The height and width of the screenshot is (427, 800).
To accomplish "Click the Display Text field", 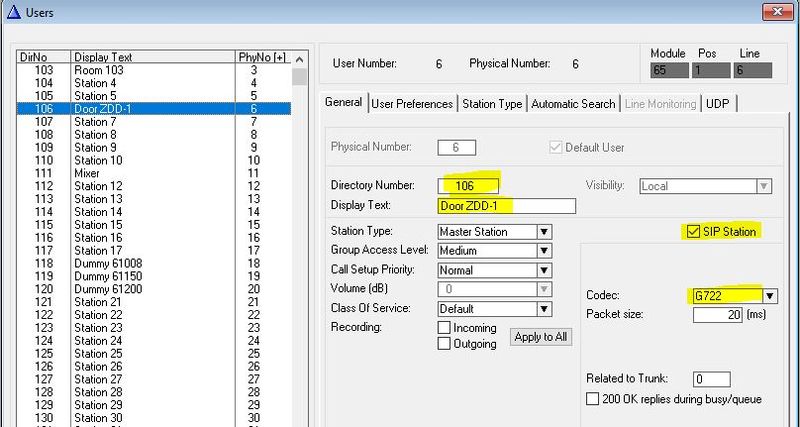I will 507,206.
